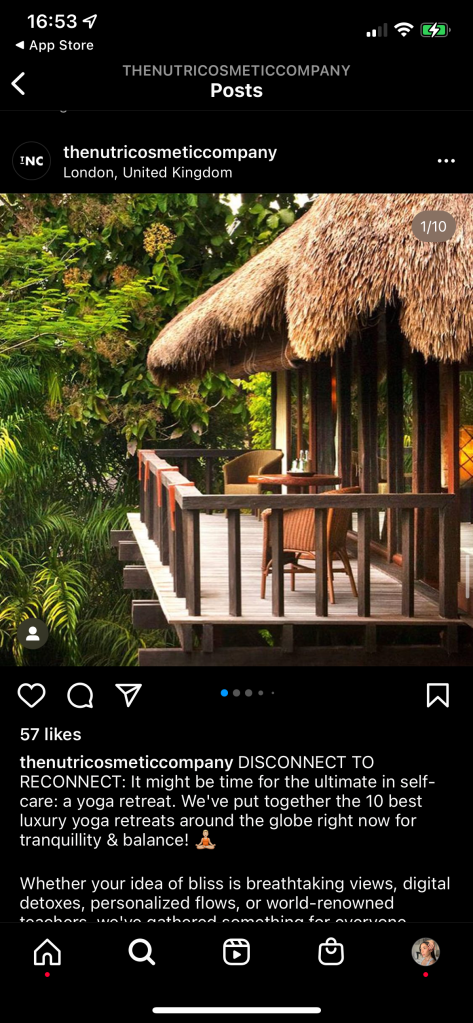The height and width of the screenshot is (1023, 473).
Task: Share post with paper plane icon
Action: (x=129, y=695)
